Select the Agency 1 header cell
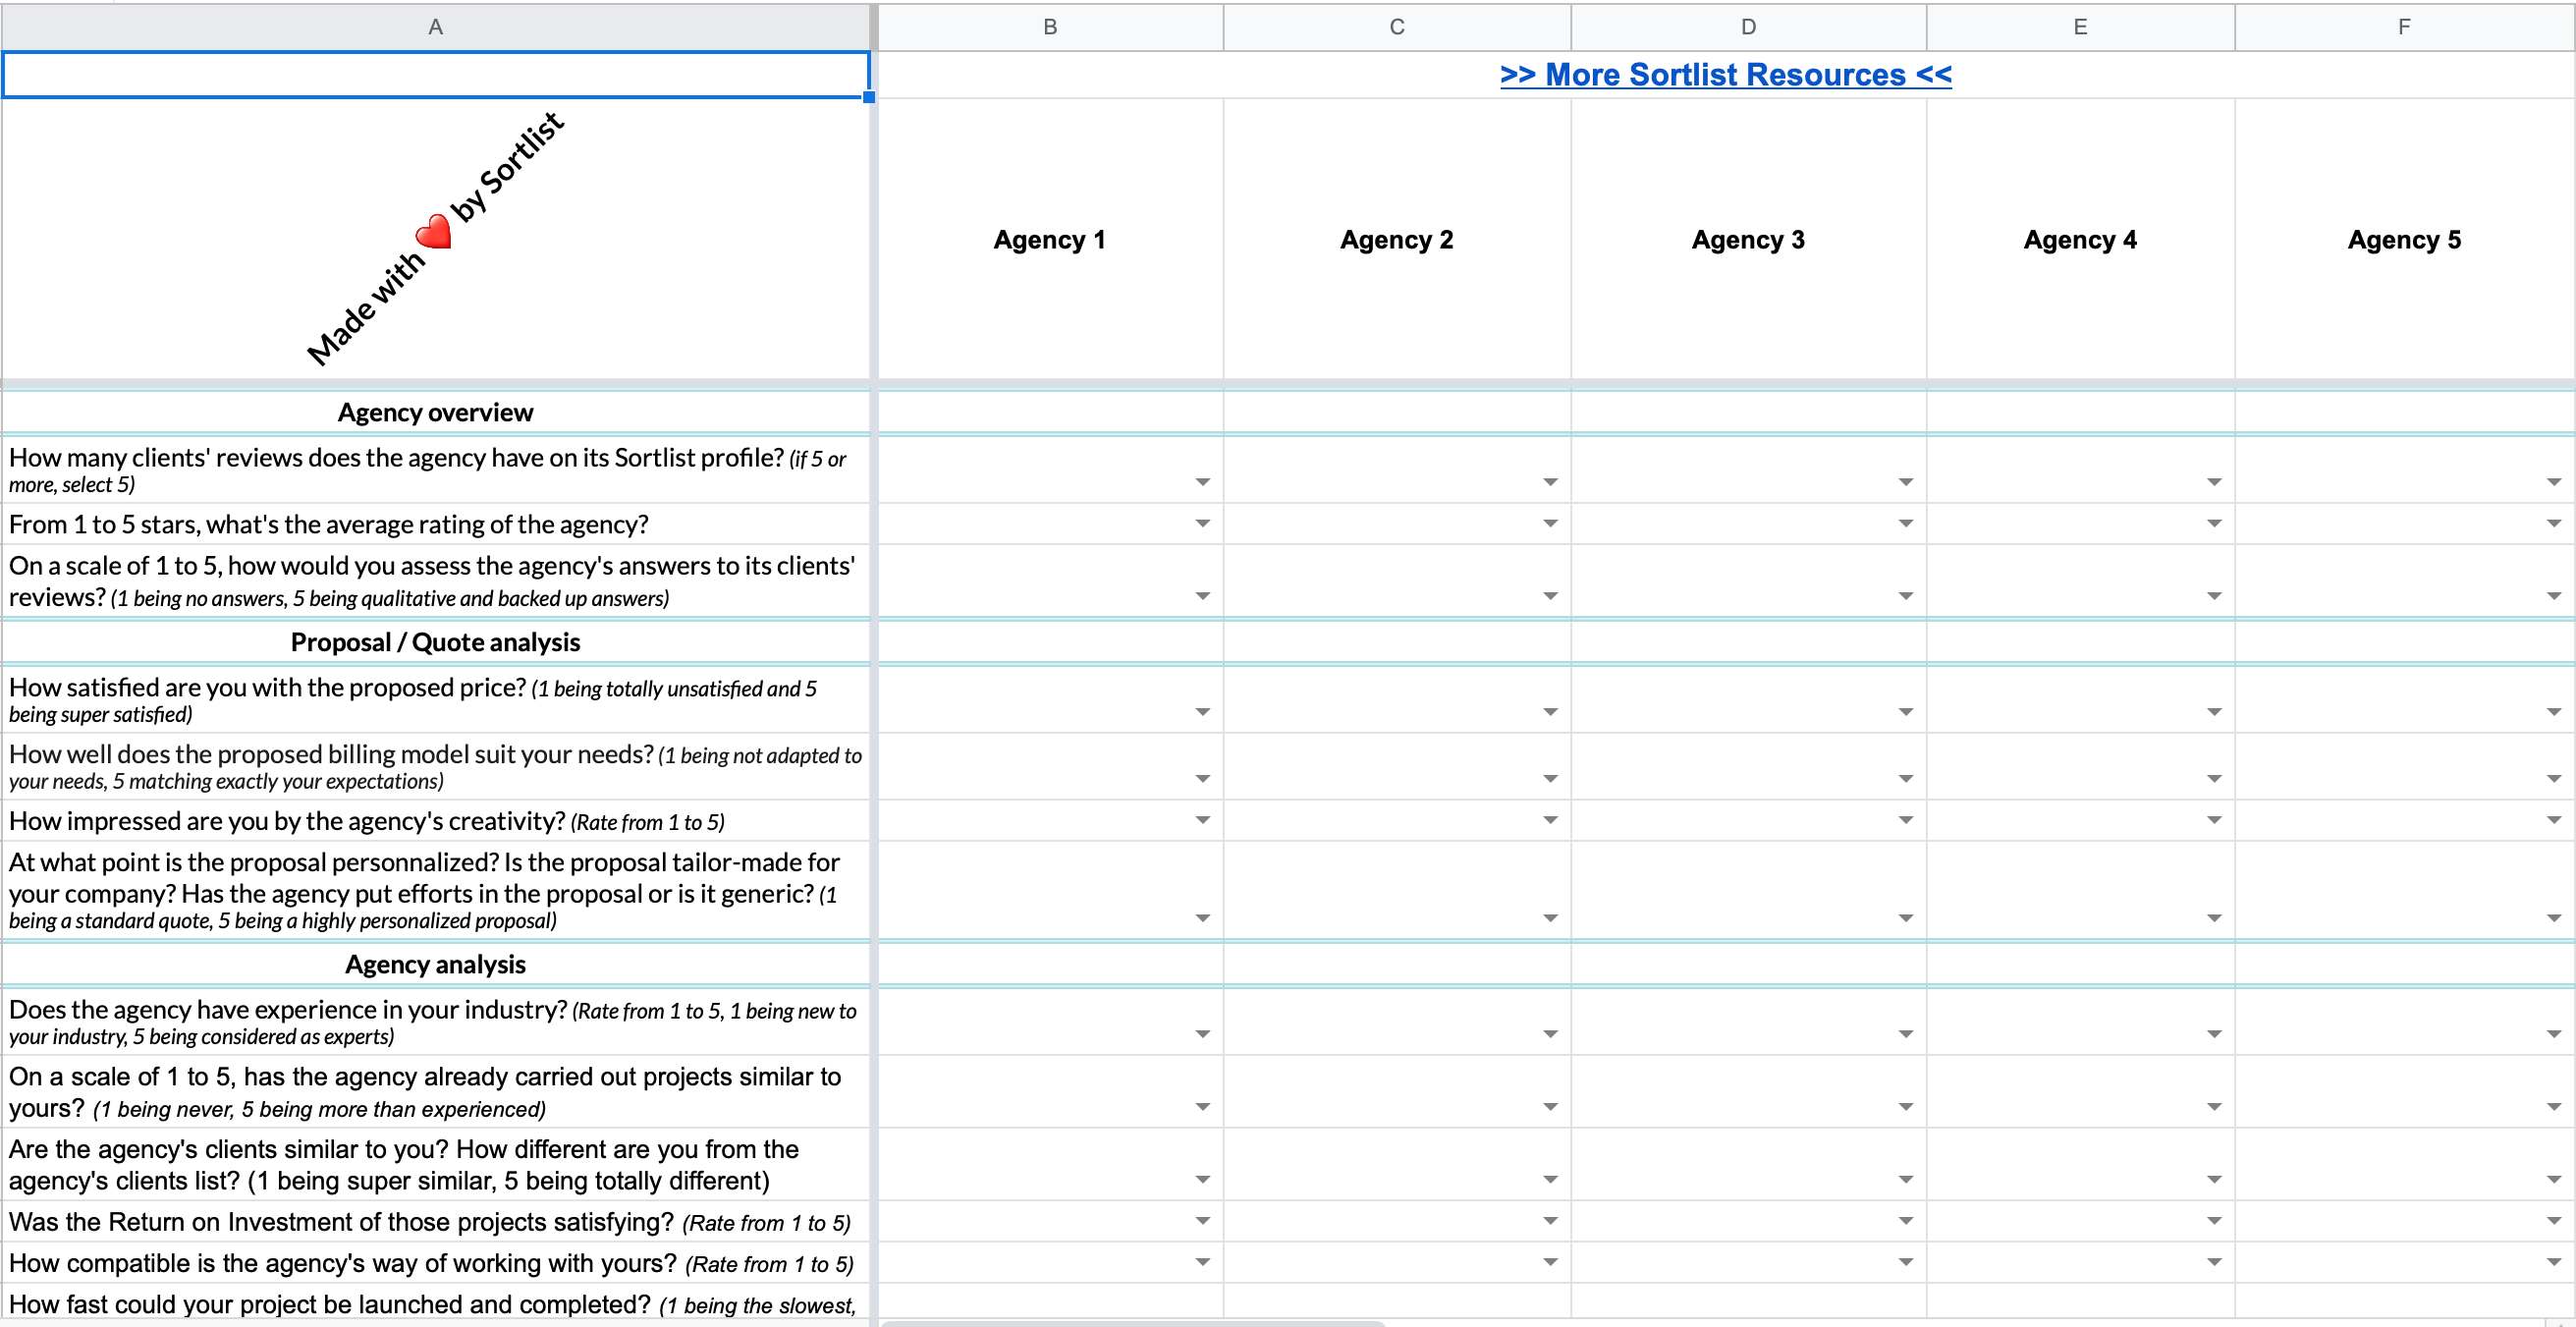This screenshot has width=2576, height=1327. [x=1050, y=239]
